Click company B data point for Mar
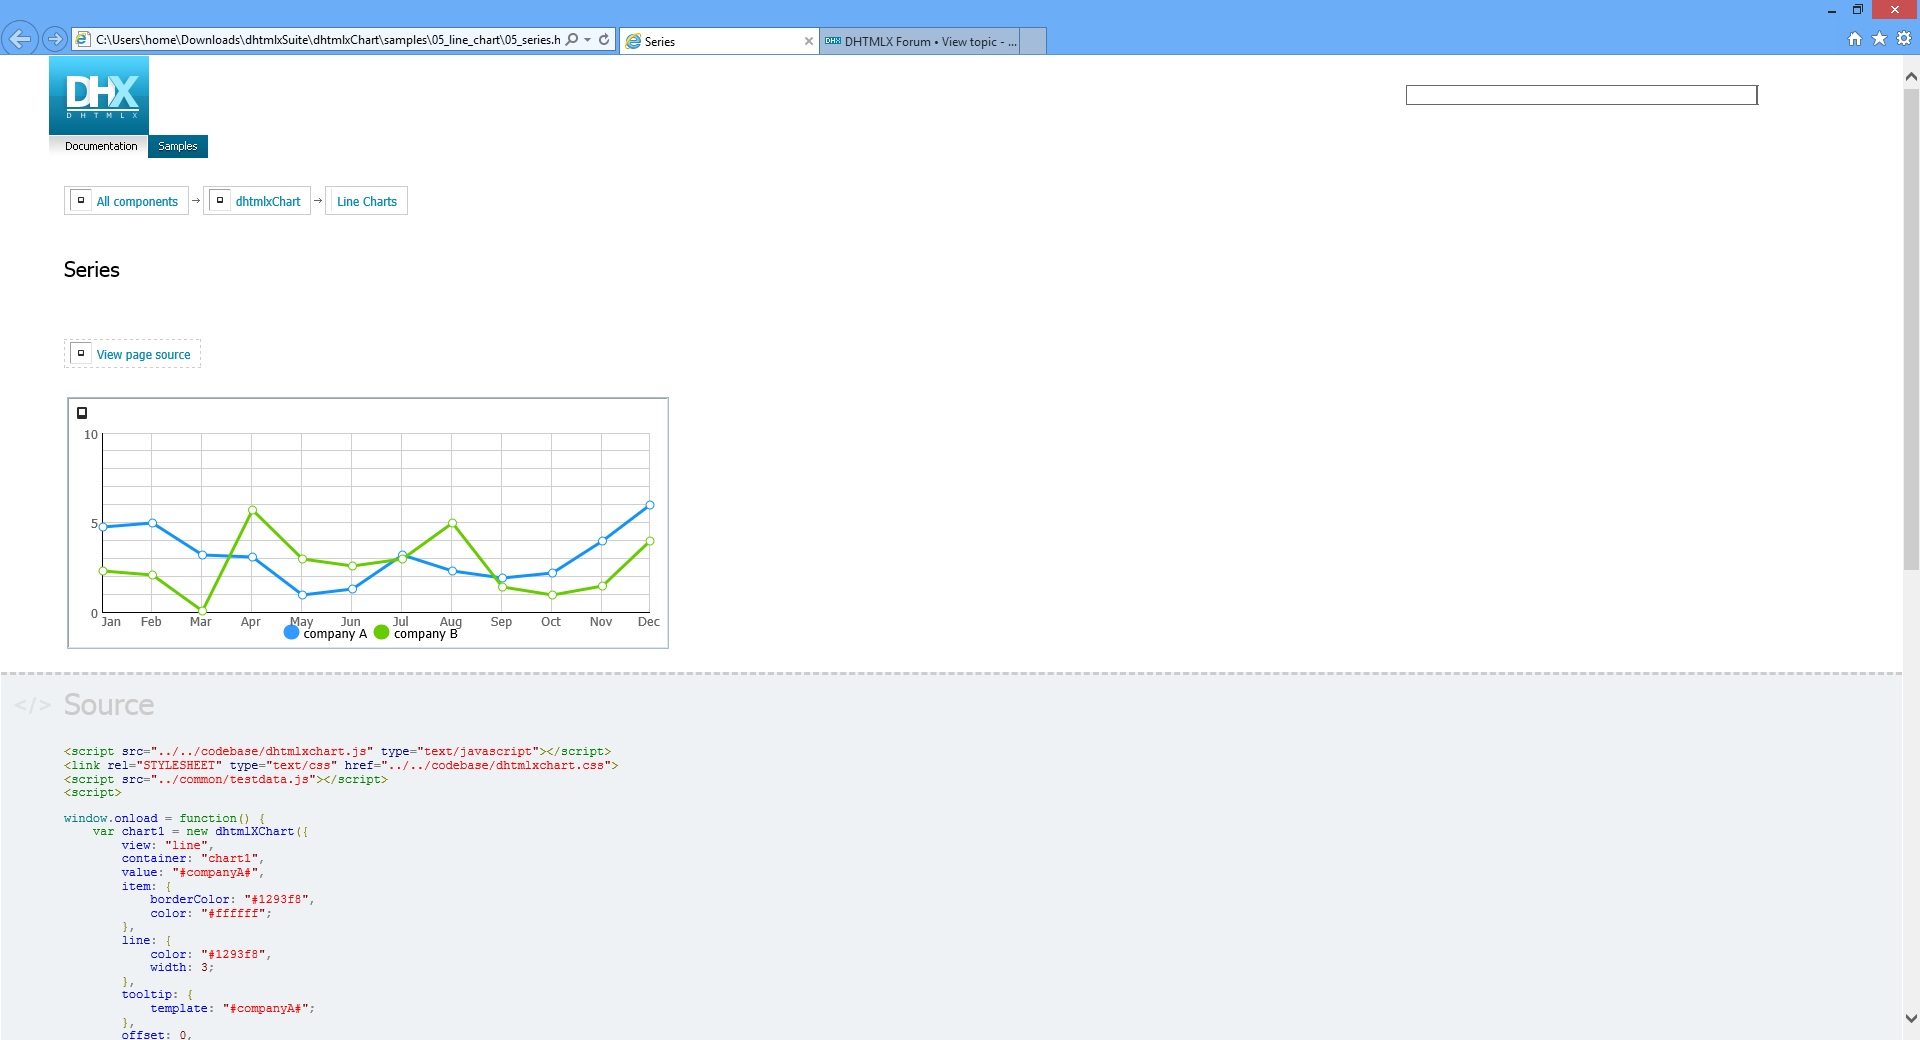This screenshot has width=1920, height=1040. (202, 610)
